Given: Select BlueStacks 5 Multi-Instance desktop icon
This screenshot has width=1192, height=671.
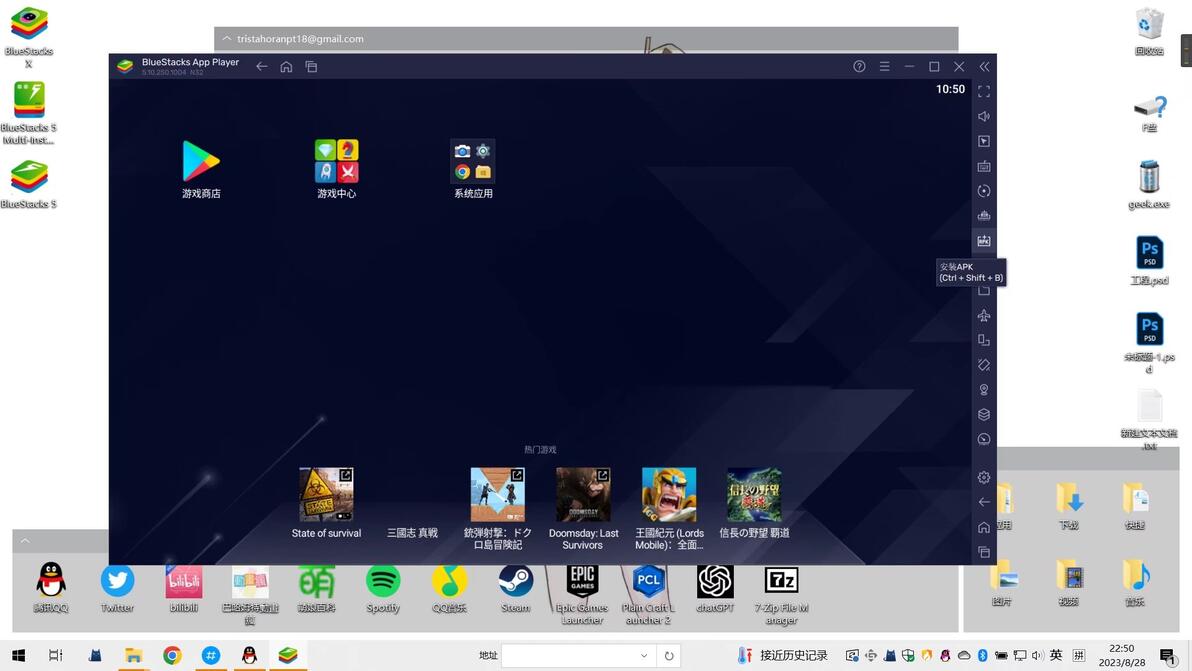Looking at the screenshot, I should (29, 112).
